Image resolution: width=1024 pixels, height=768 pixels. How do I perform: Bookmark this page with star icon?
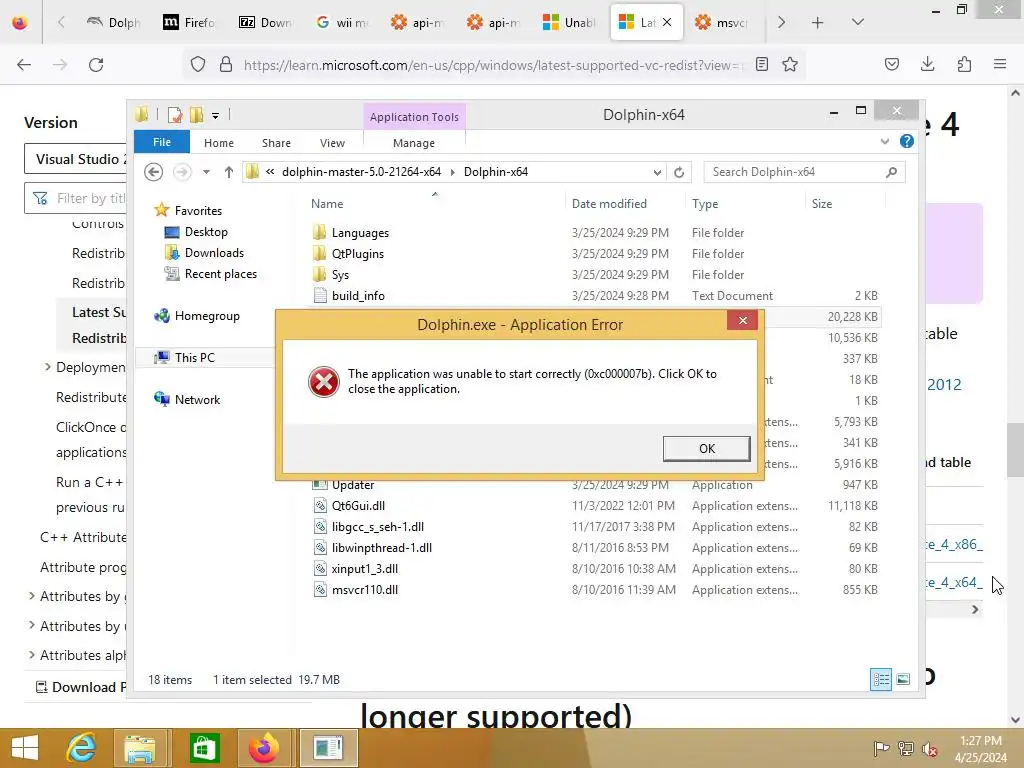[790, 65]
